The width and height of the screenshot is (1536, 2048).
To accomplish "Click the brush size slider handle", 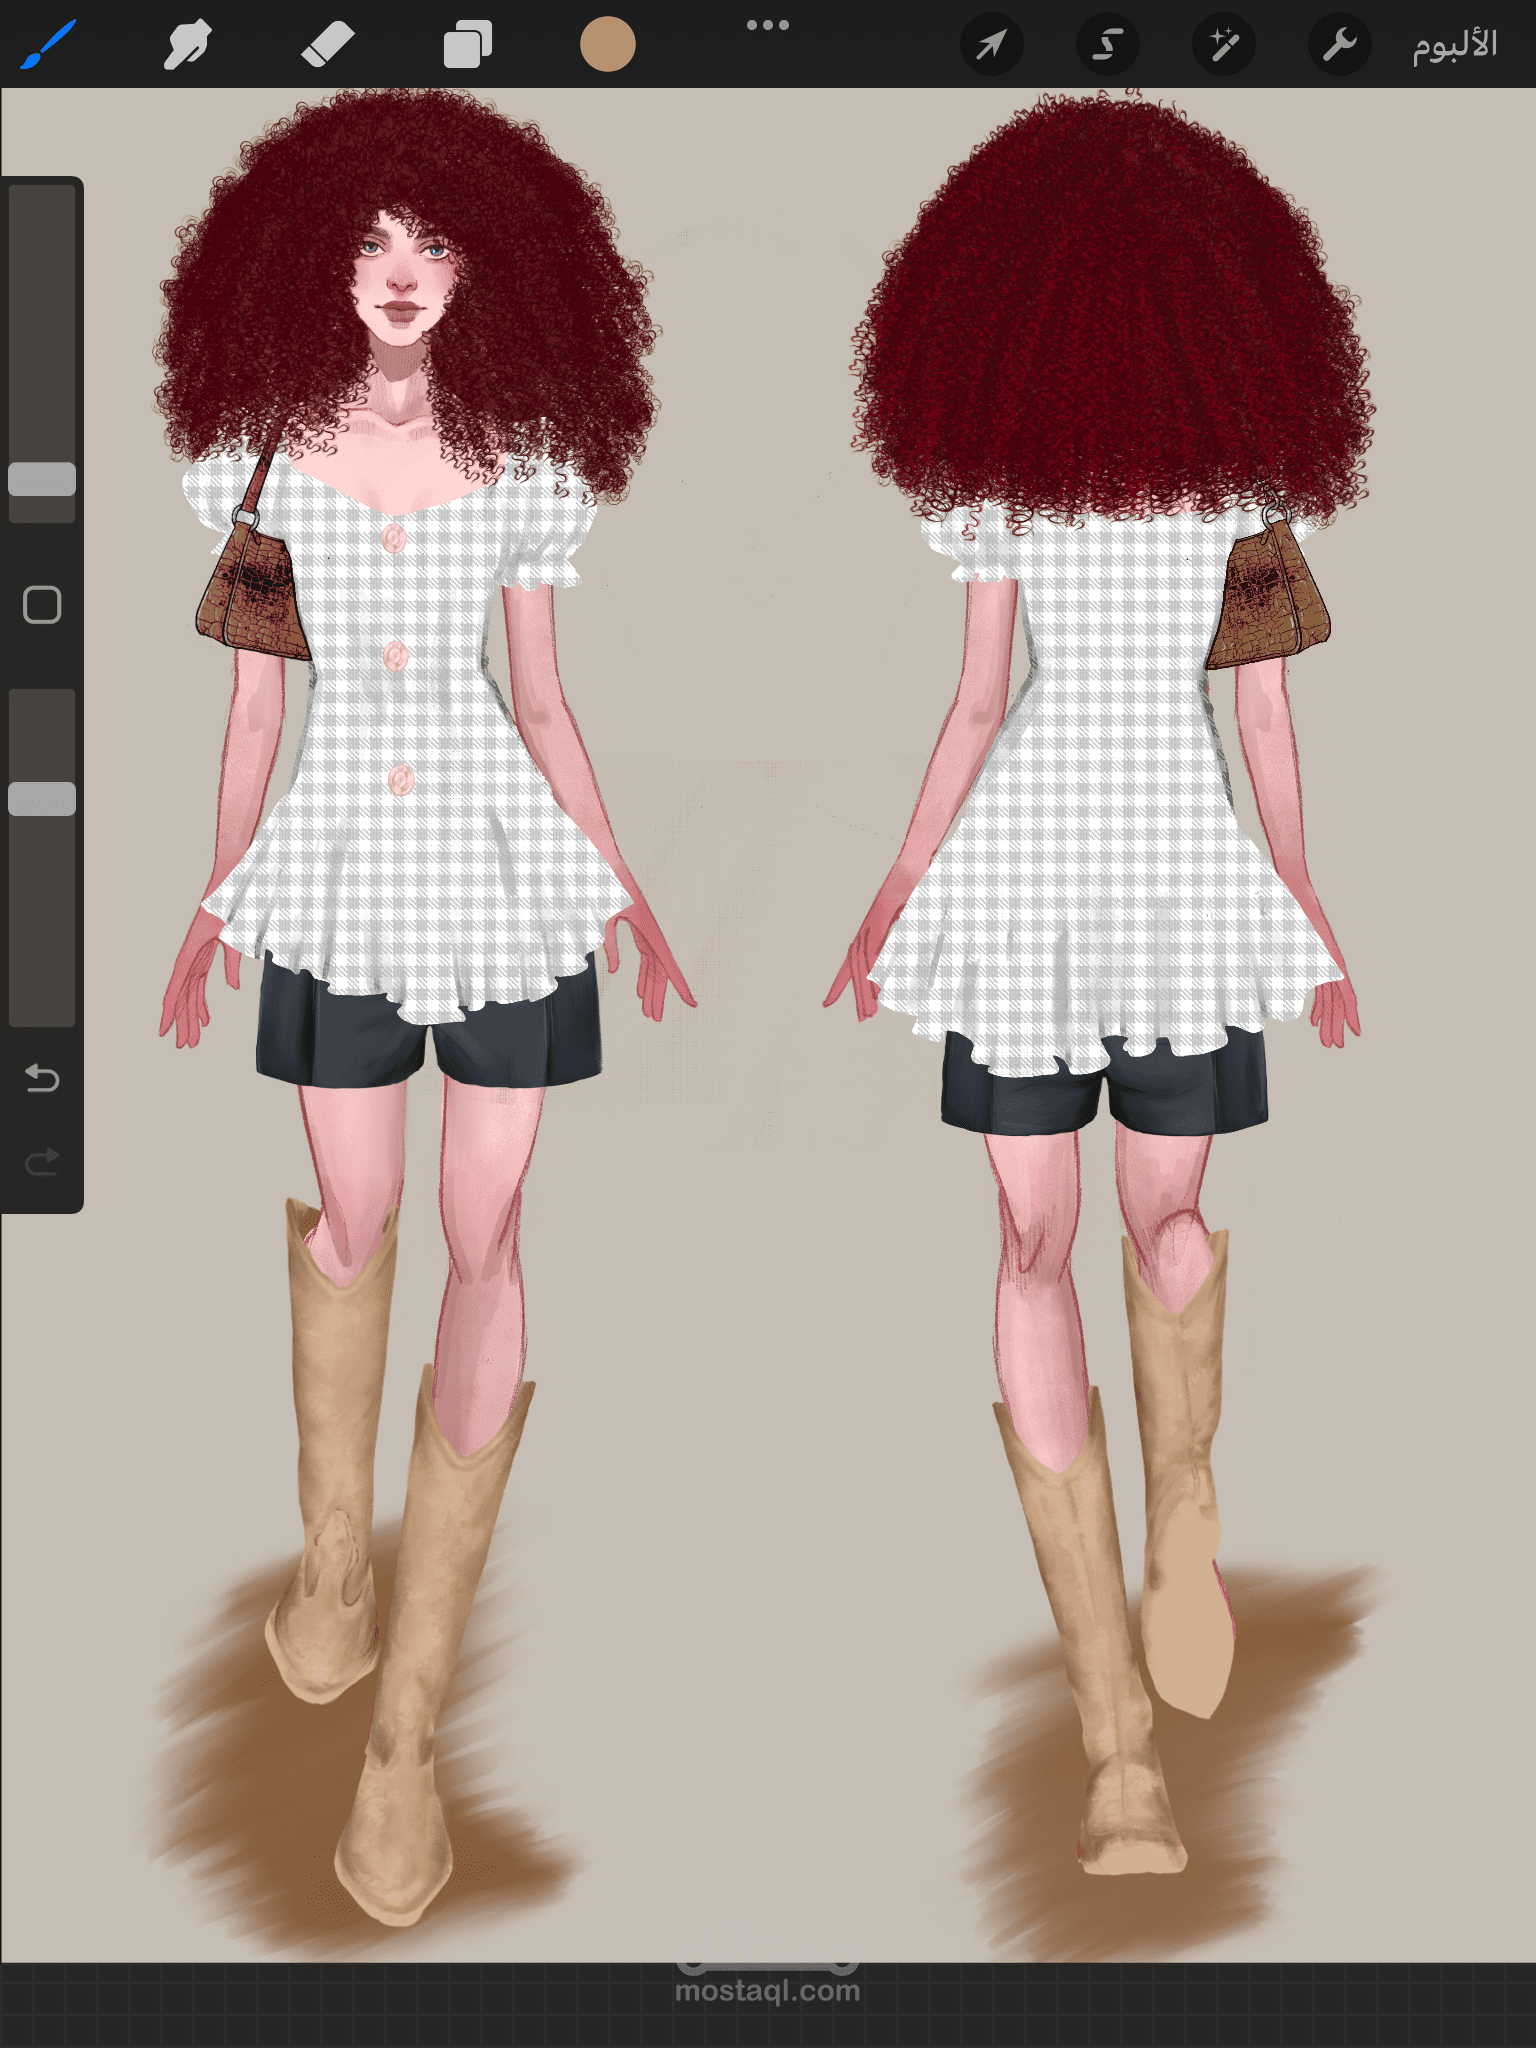I will [42, 479].
